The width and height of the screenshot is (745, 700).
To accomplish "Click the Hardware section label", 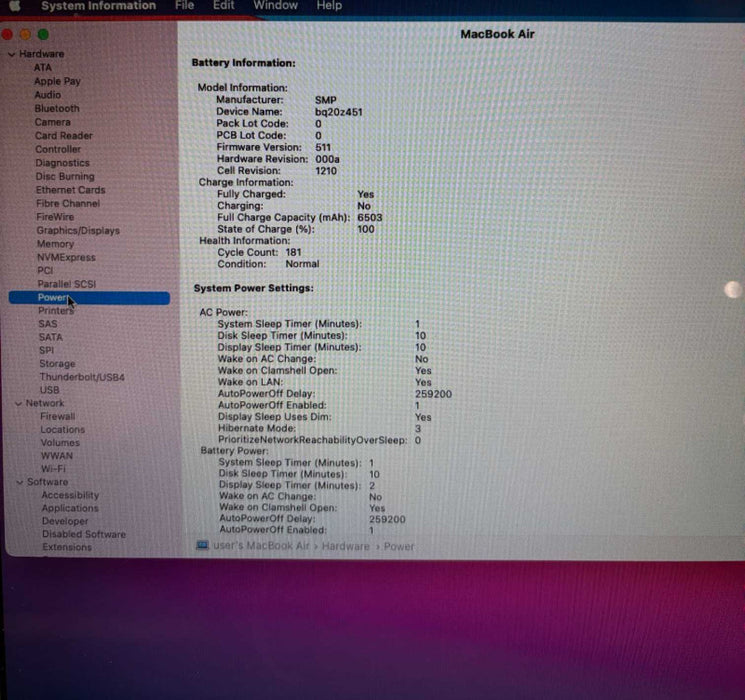I will (x=41, y=54).
